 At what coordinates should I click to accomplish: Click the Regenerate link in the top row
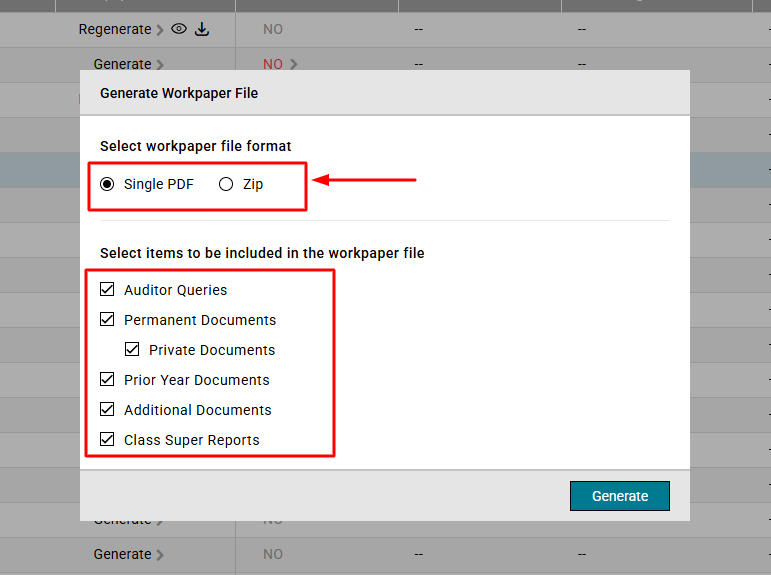115,29
